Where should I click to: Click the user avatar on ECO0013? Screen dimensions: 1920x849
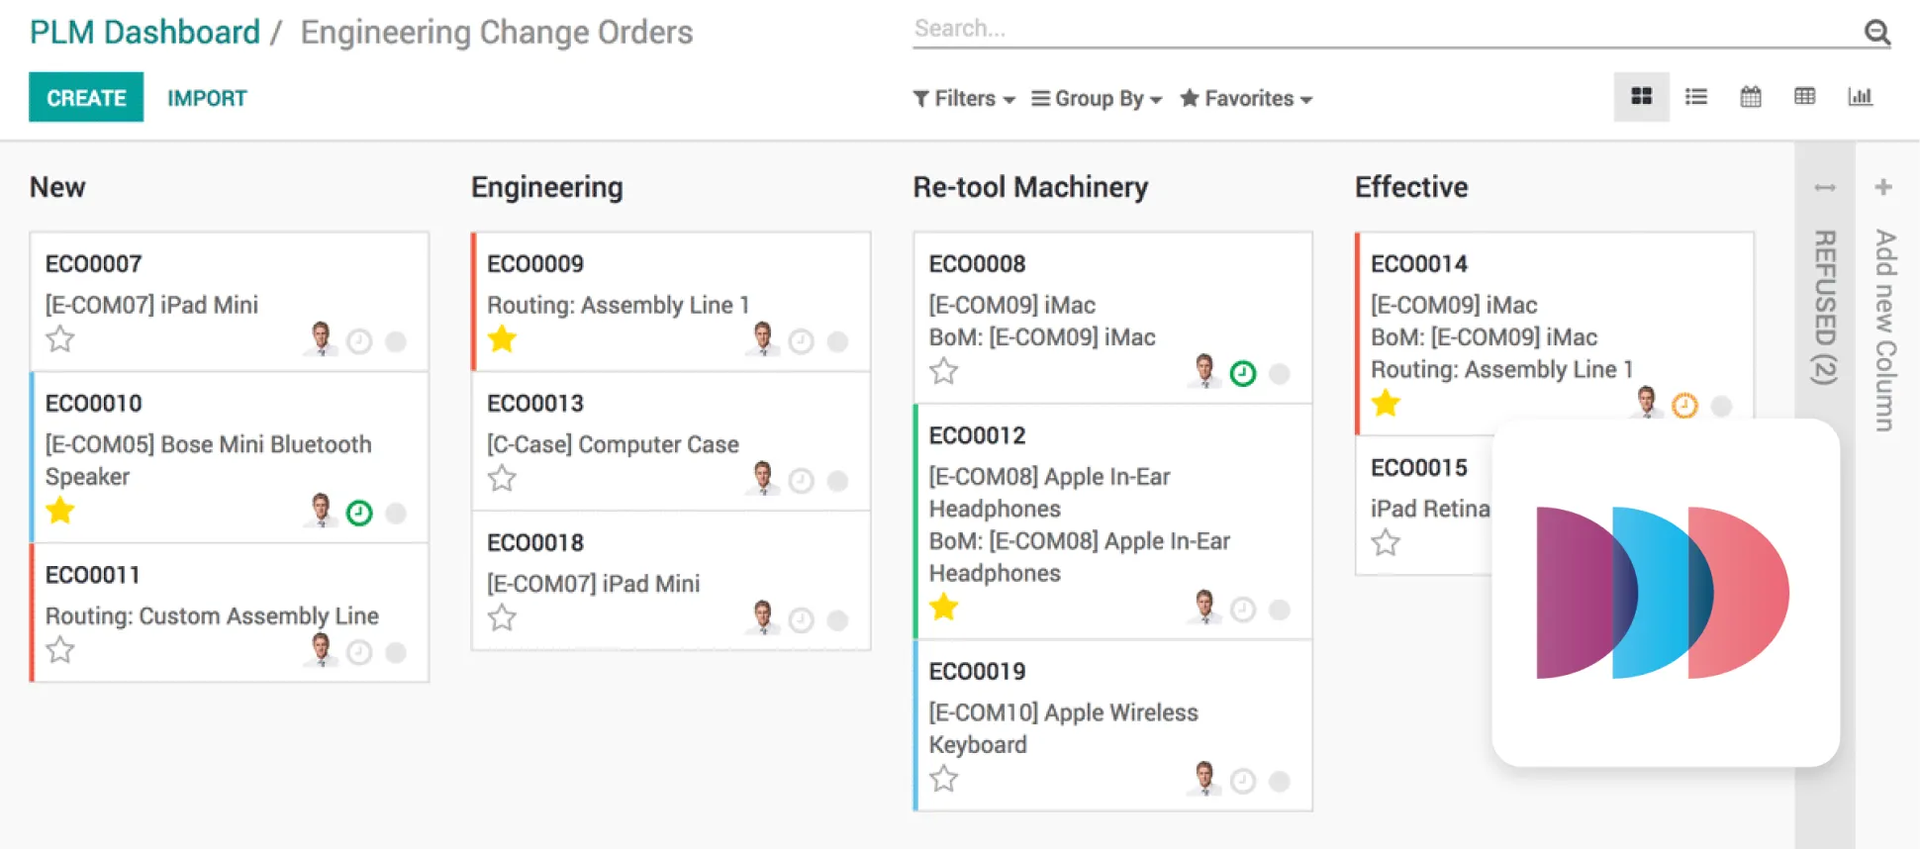click(x=763, y=478)
